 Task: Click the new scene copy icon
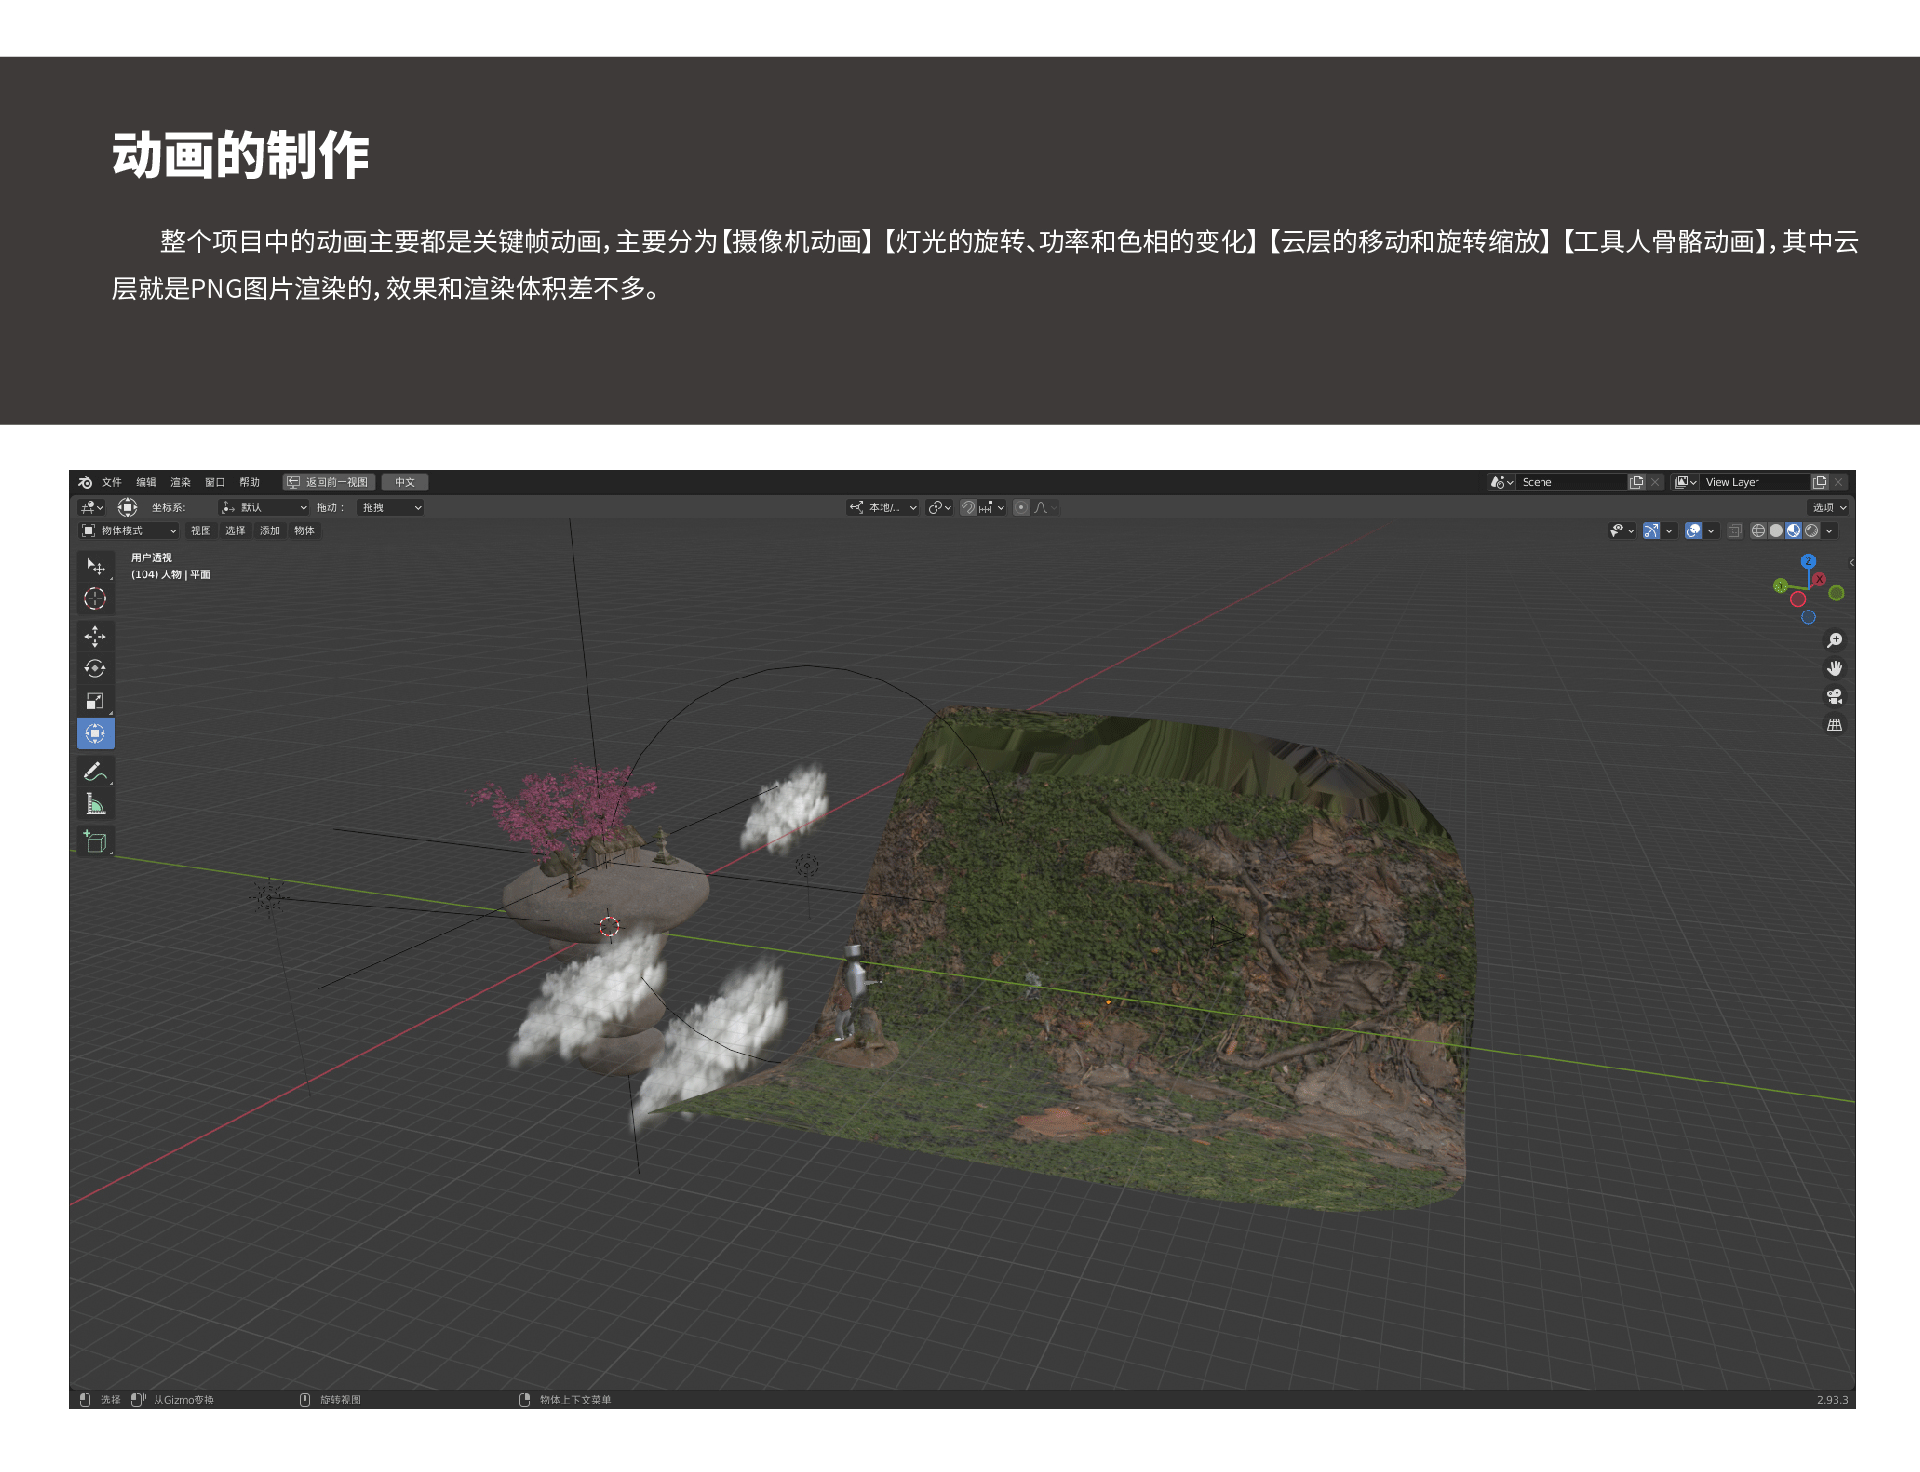click(1636, 482)
